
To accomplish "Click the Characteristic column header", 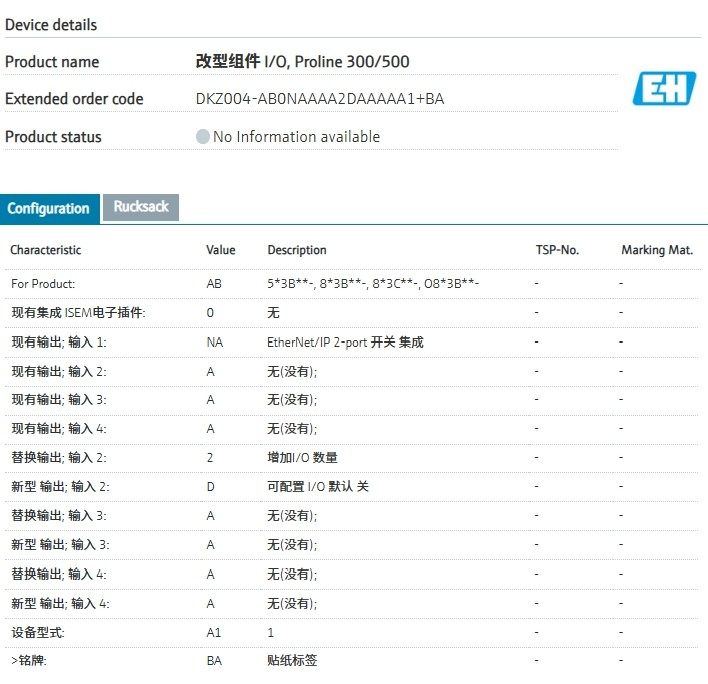I will (x=46, y=250).
